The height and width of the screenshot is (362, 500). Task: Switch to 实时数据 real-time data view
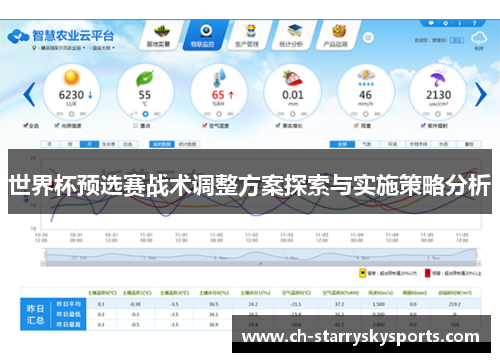[162, 144]
